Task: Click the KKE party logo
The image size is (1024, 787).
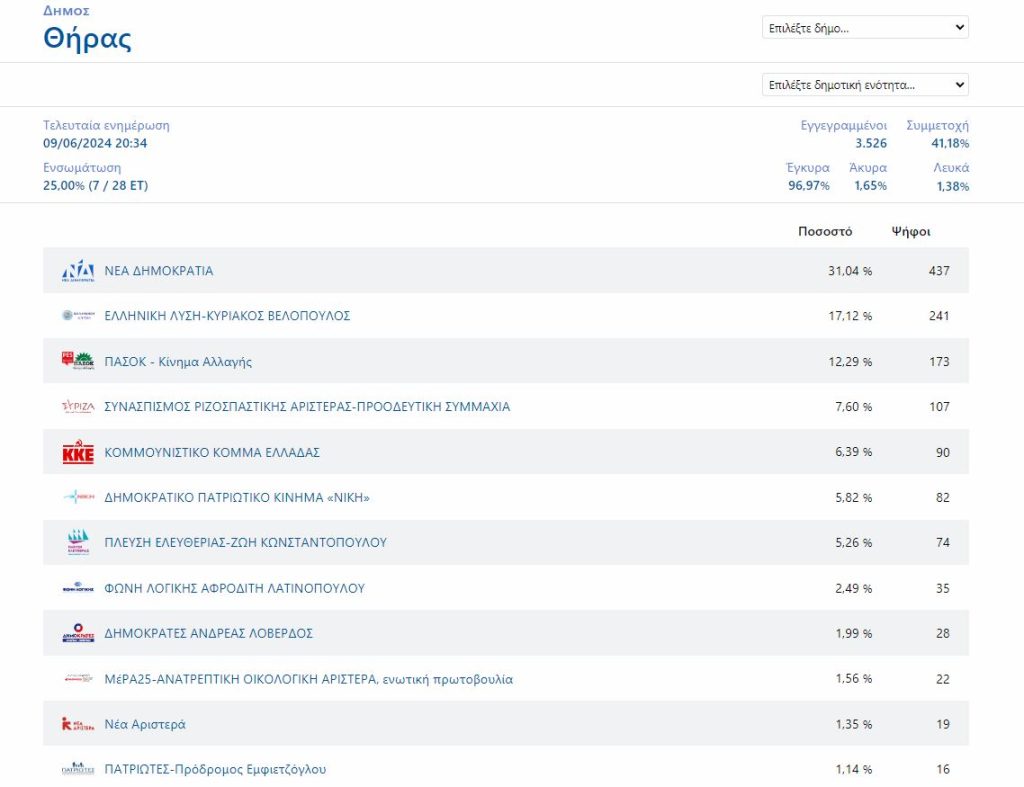Action: pyautogui.click(x=78, y=452)
